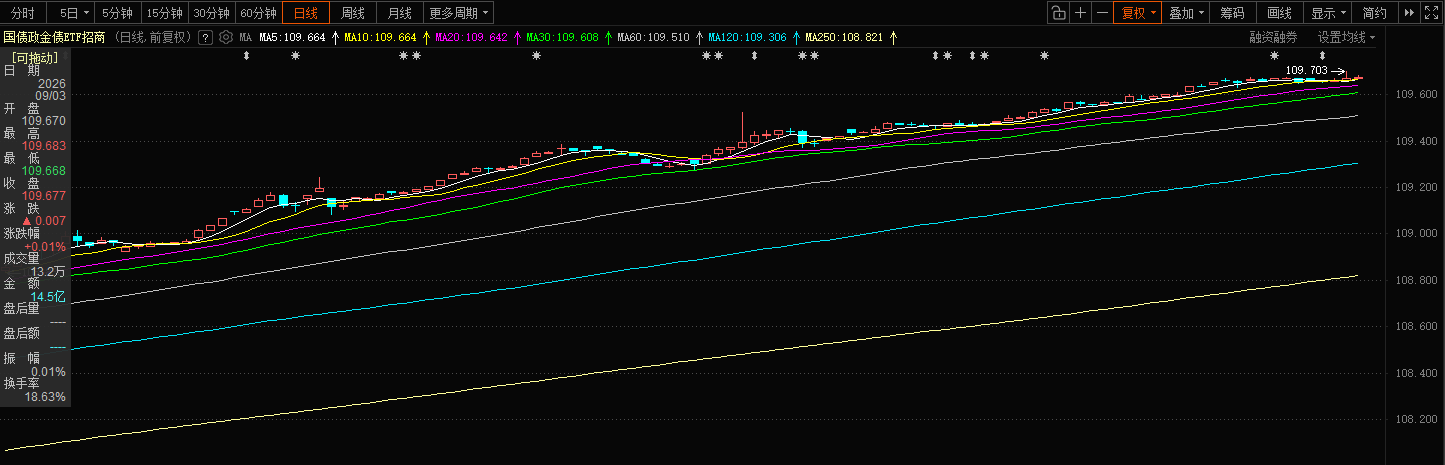Zoom out with the minus icon

[1102, 13]
